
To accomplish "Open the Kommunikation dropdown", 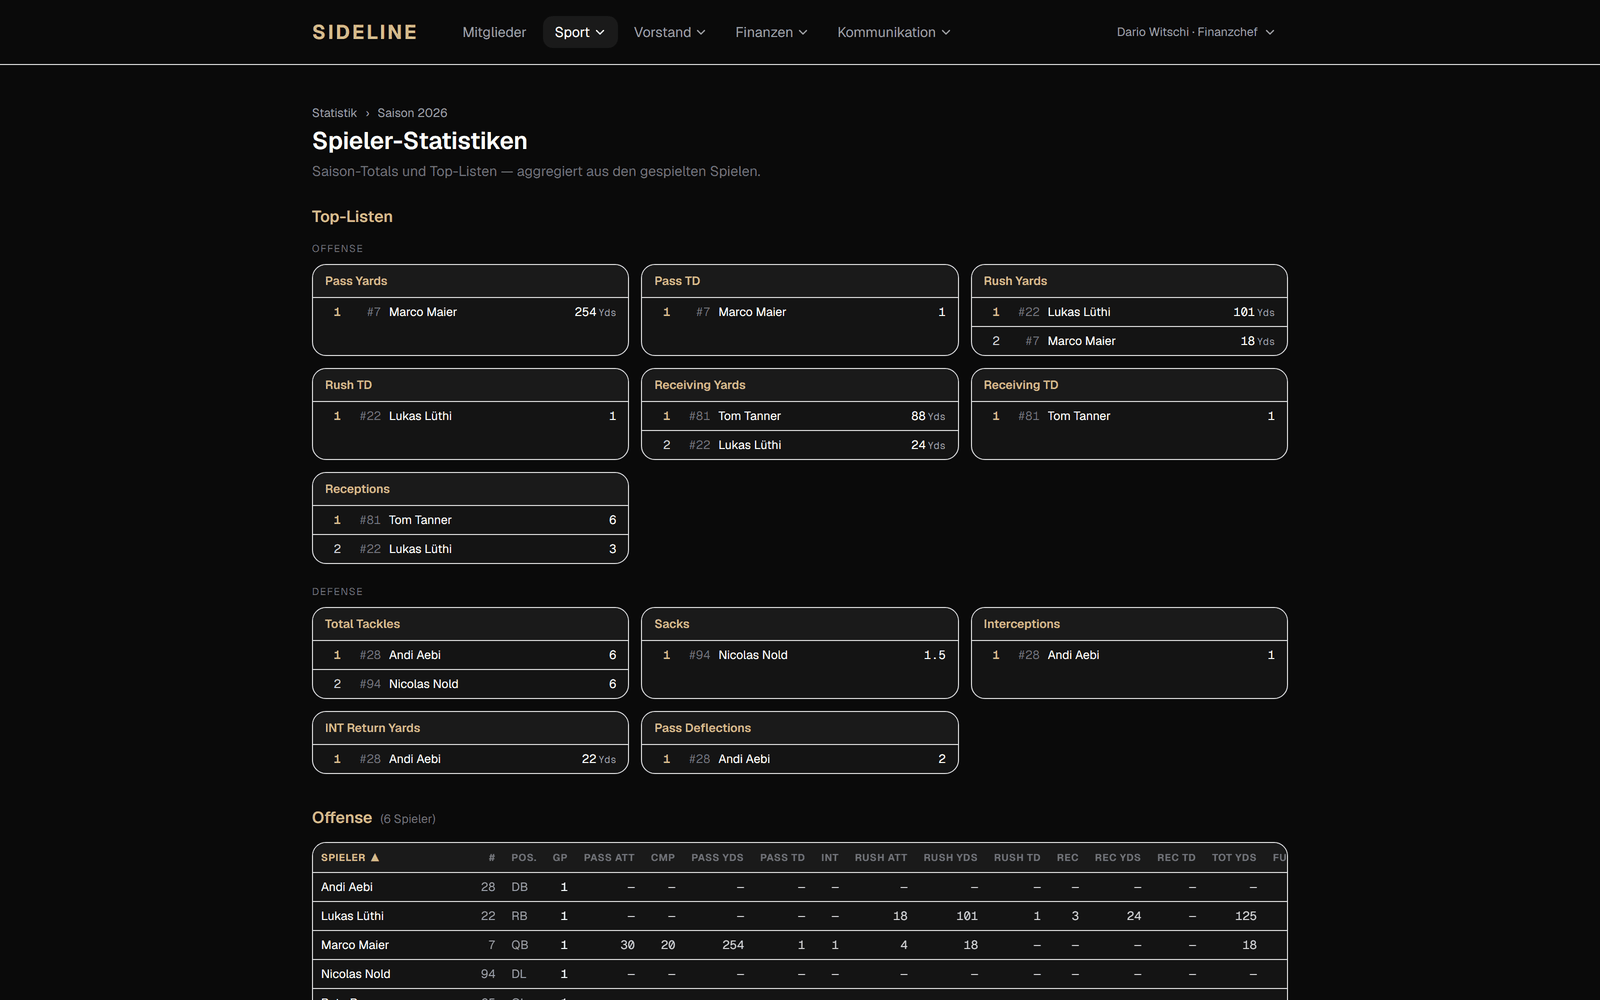I will 894,32.
